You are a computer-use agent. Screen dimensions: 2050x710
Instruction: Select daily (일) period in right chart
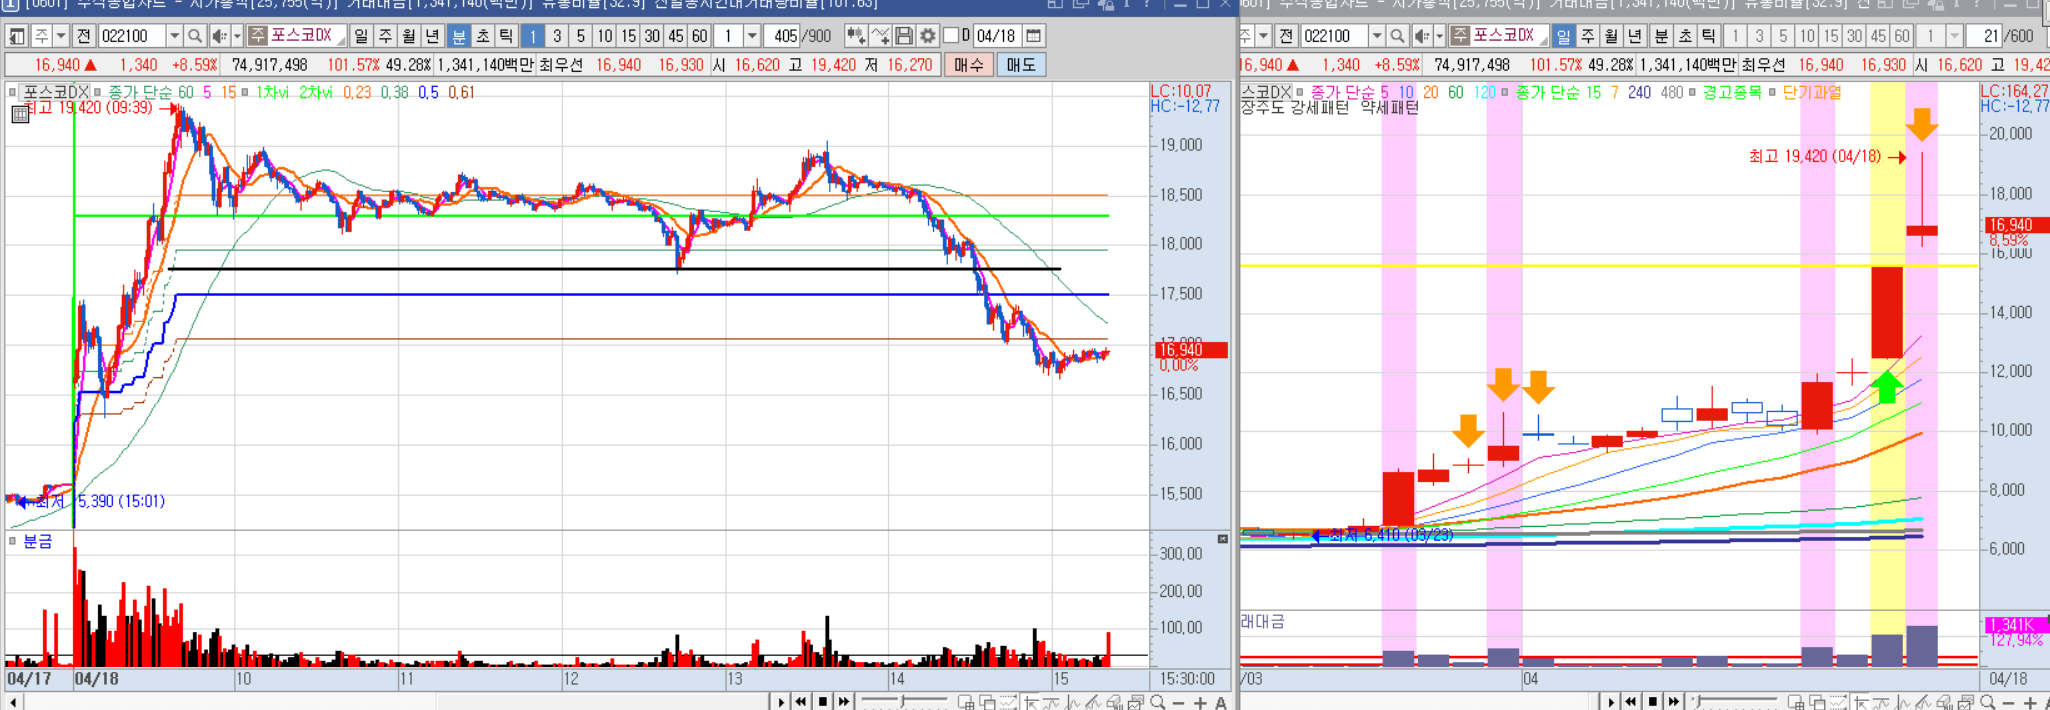(1563, 36)
